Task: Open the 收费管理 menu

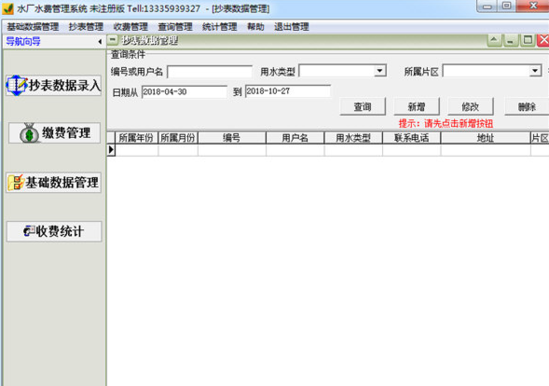Action: pyautogui.click(x=131, y=27)
